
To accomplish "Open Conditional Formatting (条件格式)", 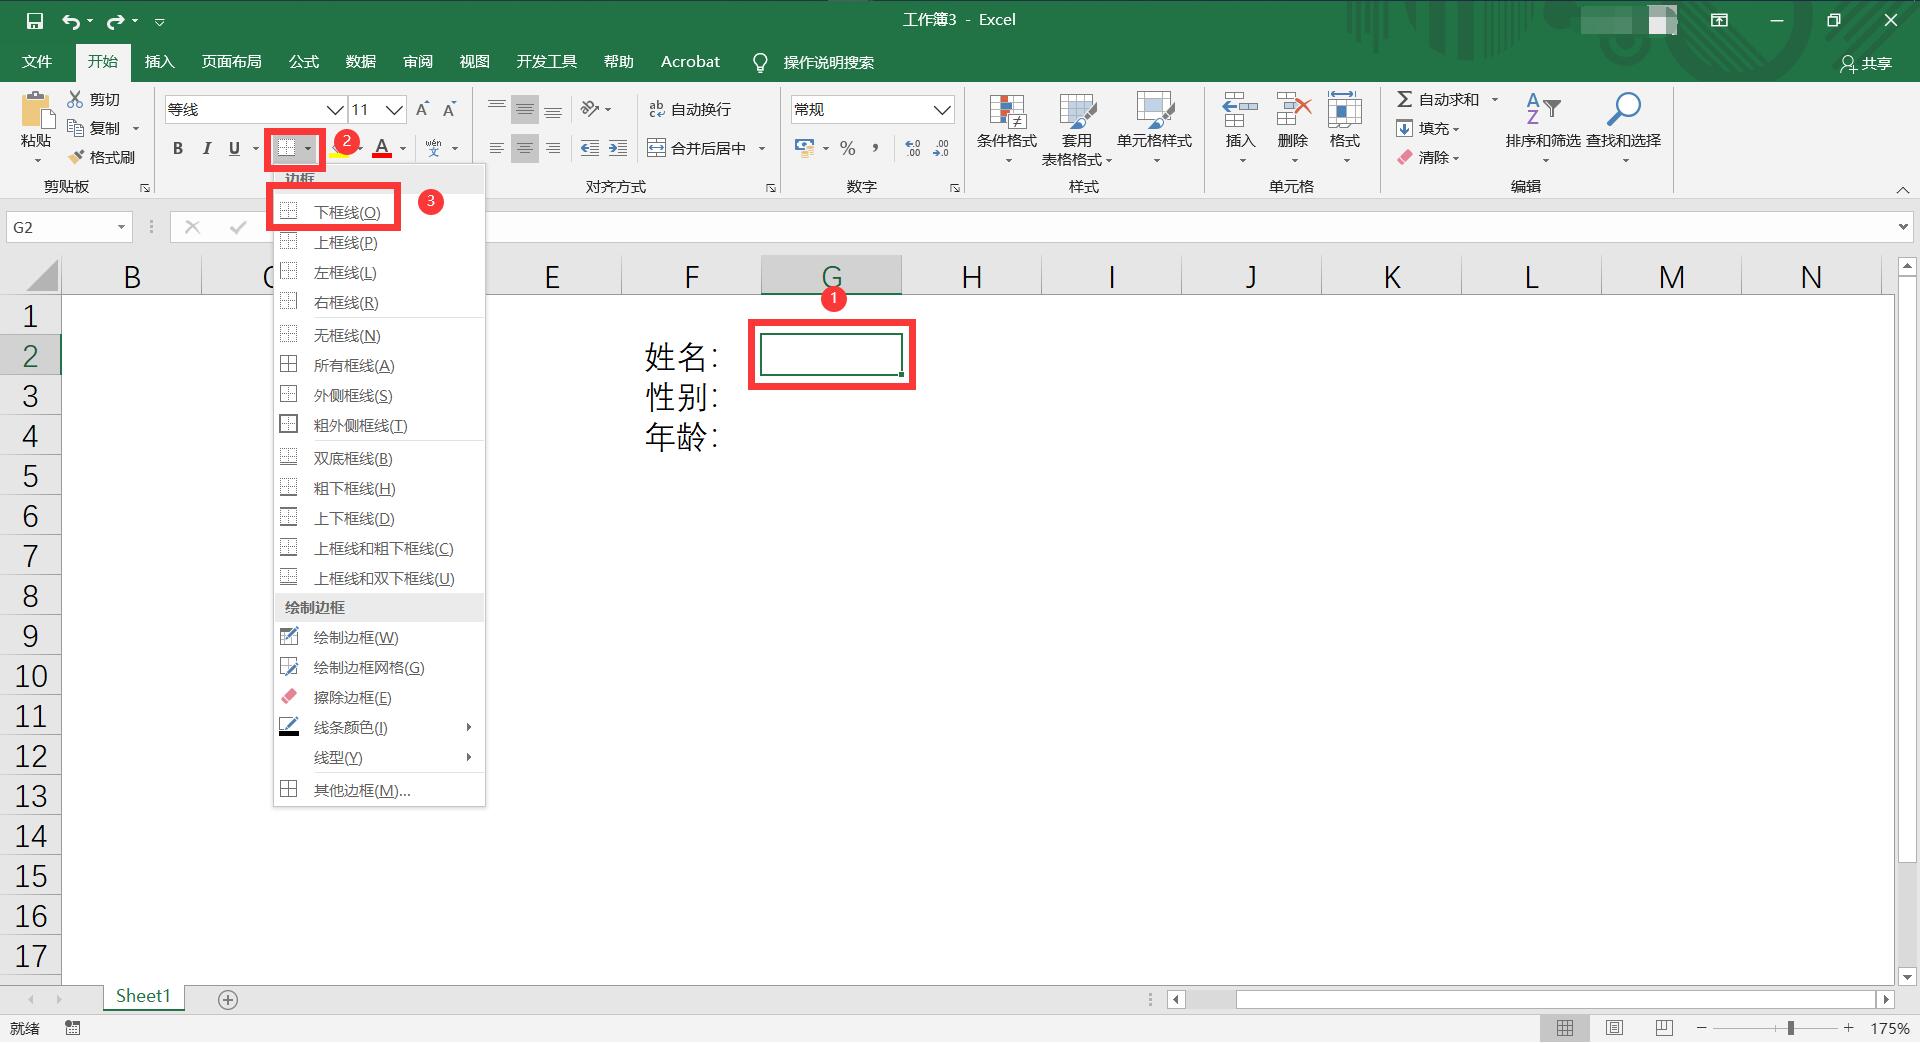I will [1007, 128].
